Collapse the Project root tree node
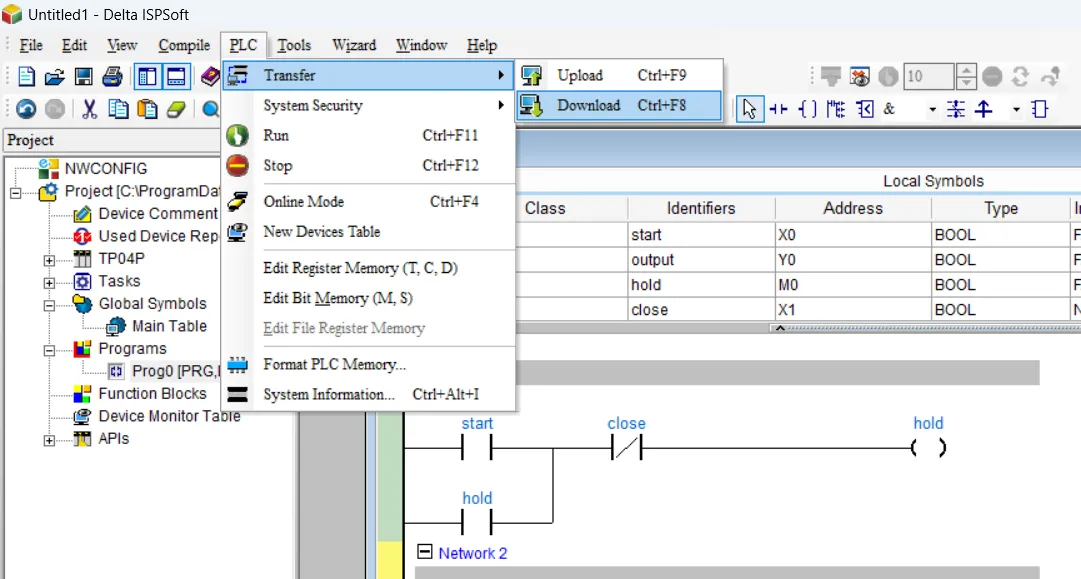Viewport: 1081px width, 579px height. [x=16, y=193]
